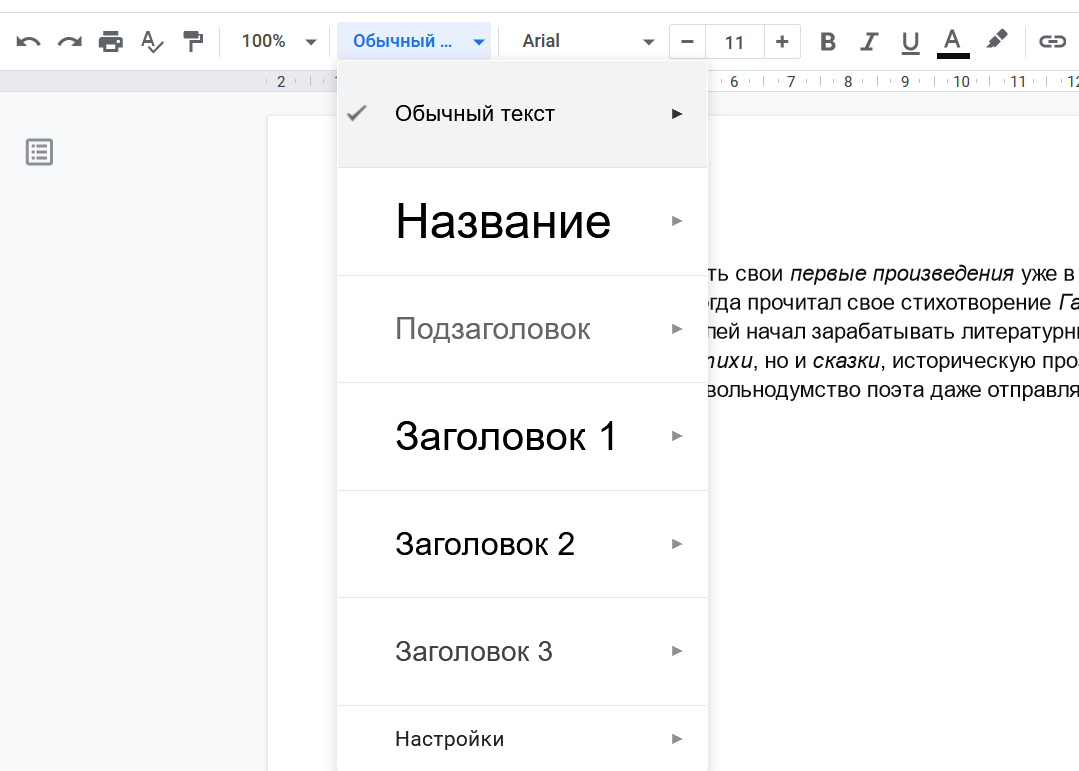The width and height of the screenshot is (1079, 771).
Task: Toggle italic formatting
Action: pos(869,41)
